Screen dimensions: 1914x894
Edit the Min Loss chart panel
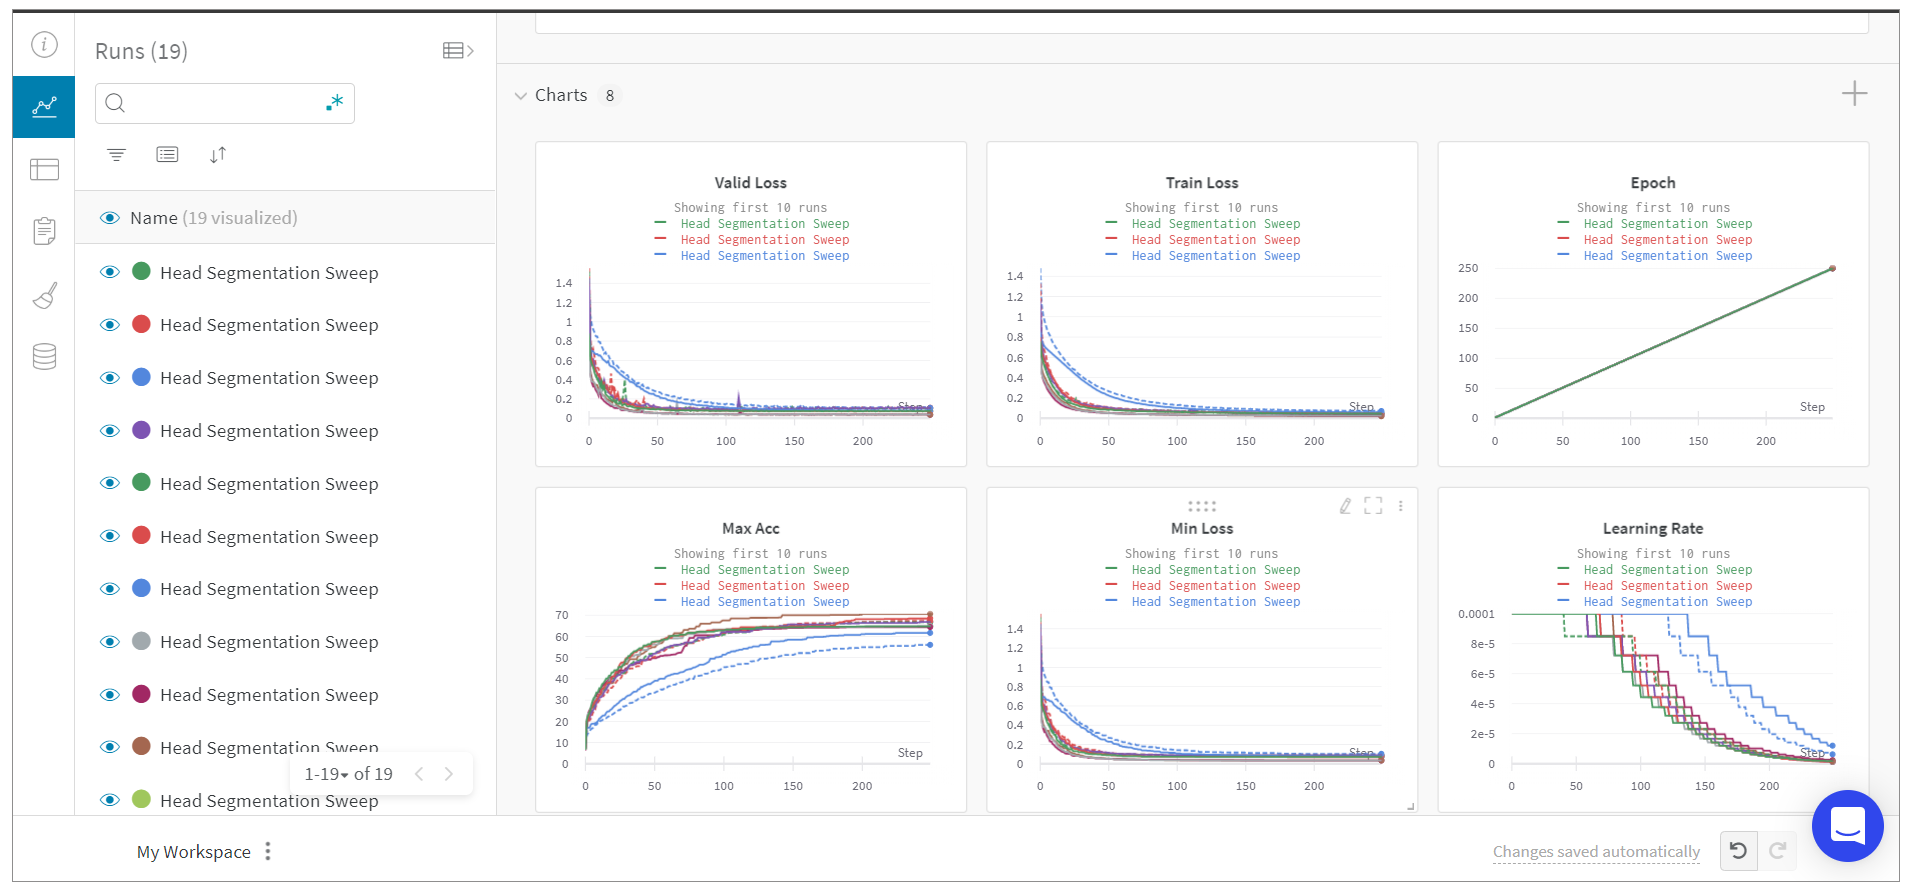[1345, 506]
